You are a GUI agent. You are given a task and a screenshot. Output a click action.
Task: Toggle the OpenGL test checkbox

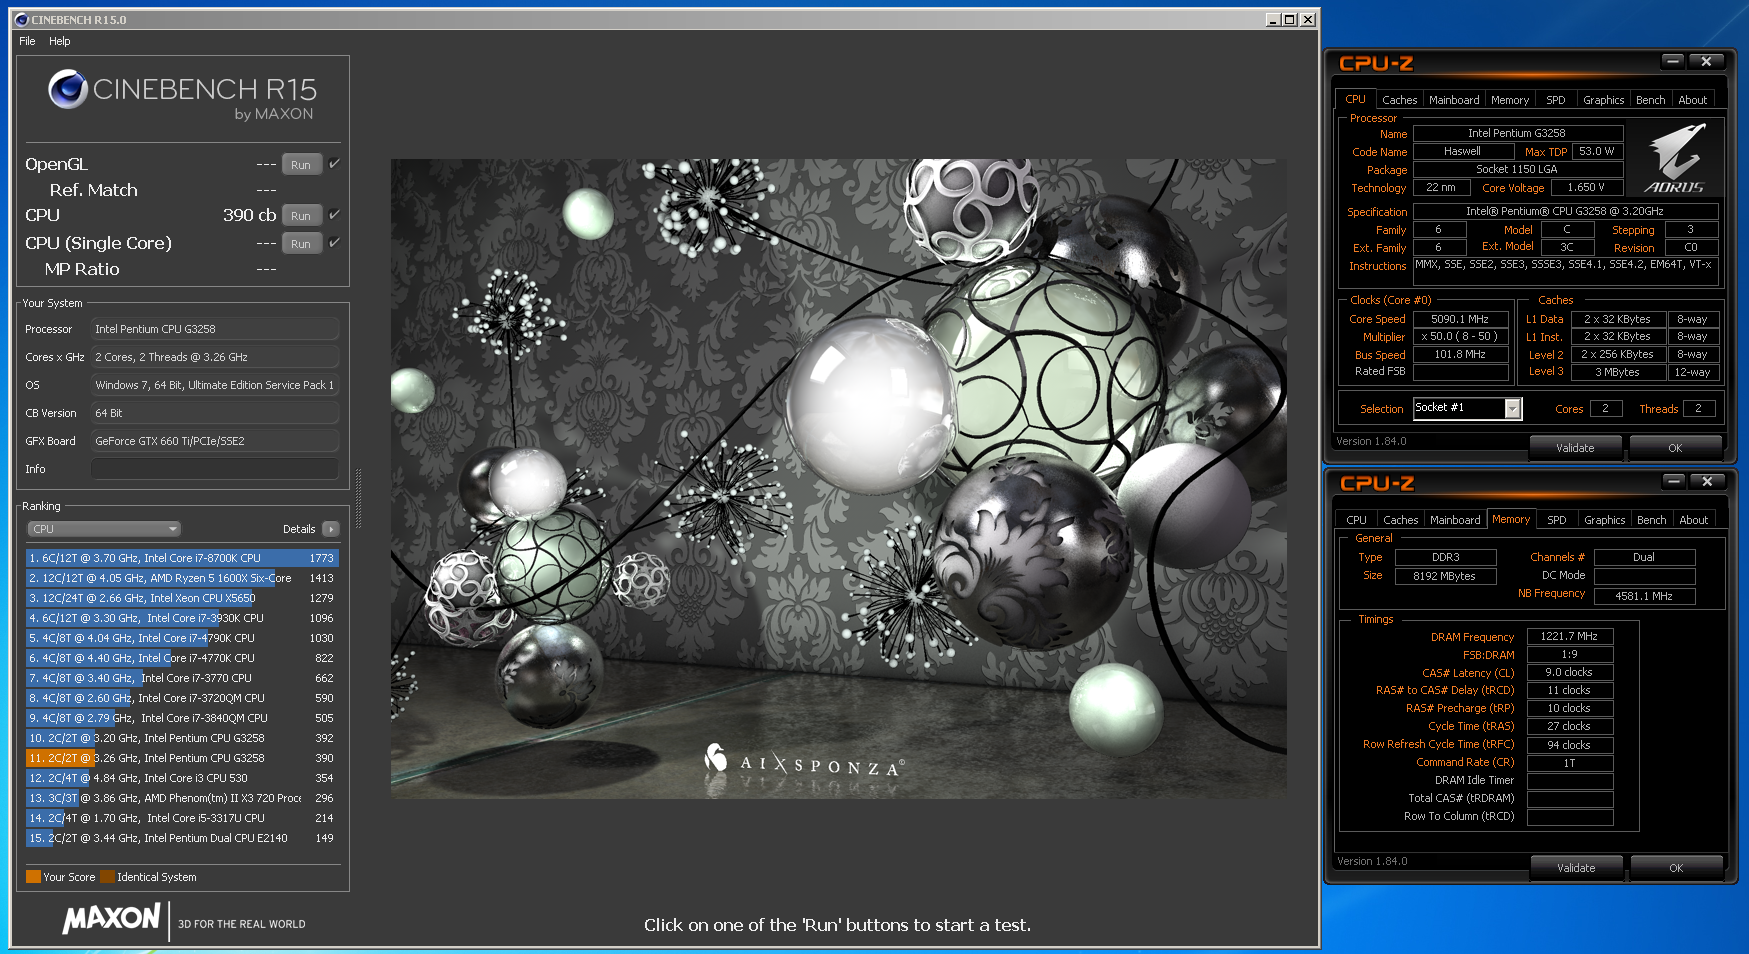(x=334, y=163)
